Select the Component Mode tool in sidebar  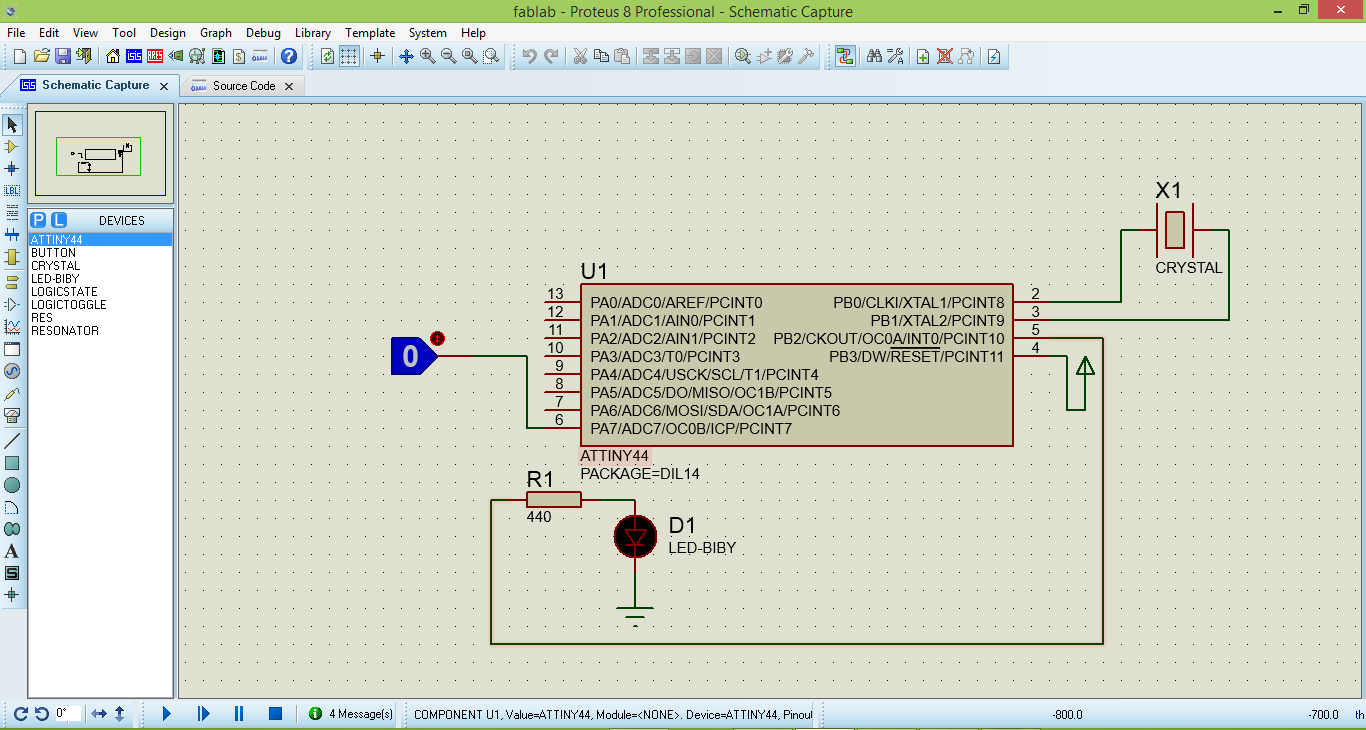(x=12, y=147)
